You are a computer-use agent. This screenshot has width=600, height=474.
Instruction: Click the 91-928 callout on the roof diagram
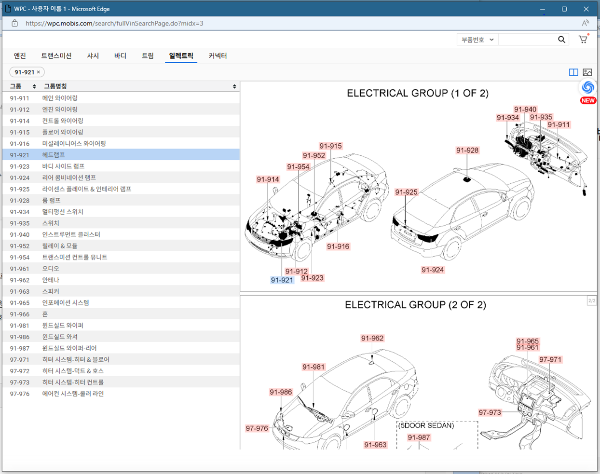467,150
